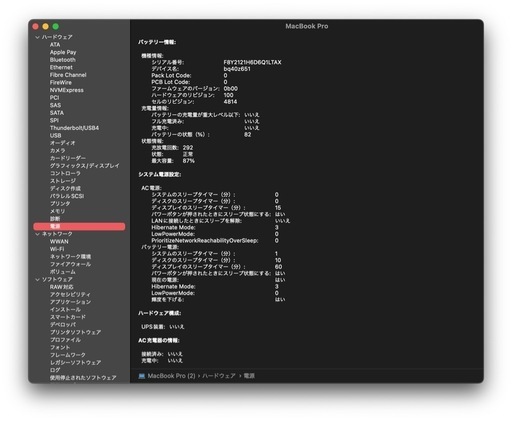512x421 pixels.
Task: Open the コントローラ entry
Action: [65, 173]
